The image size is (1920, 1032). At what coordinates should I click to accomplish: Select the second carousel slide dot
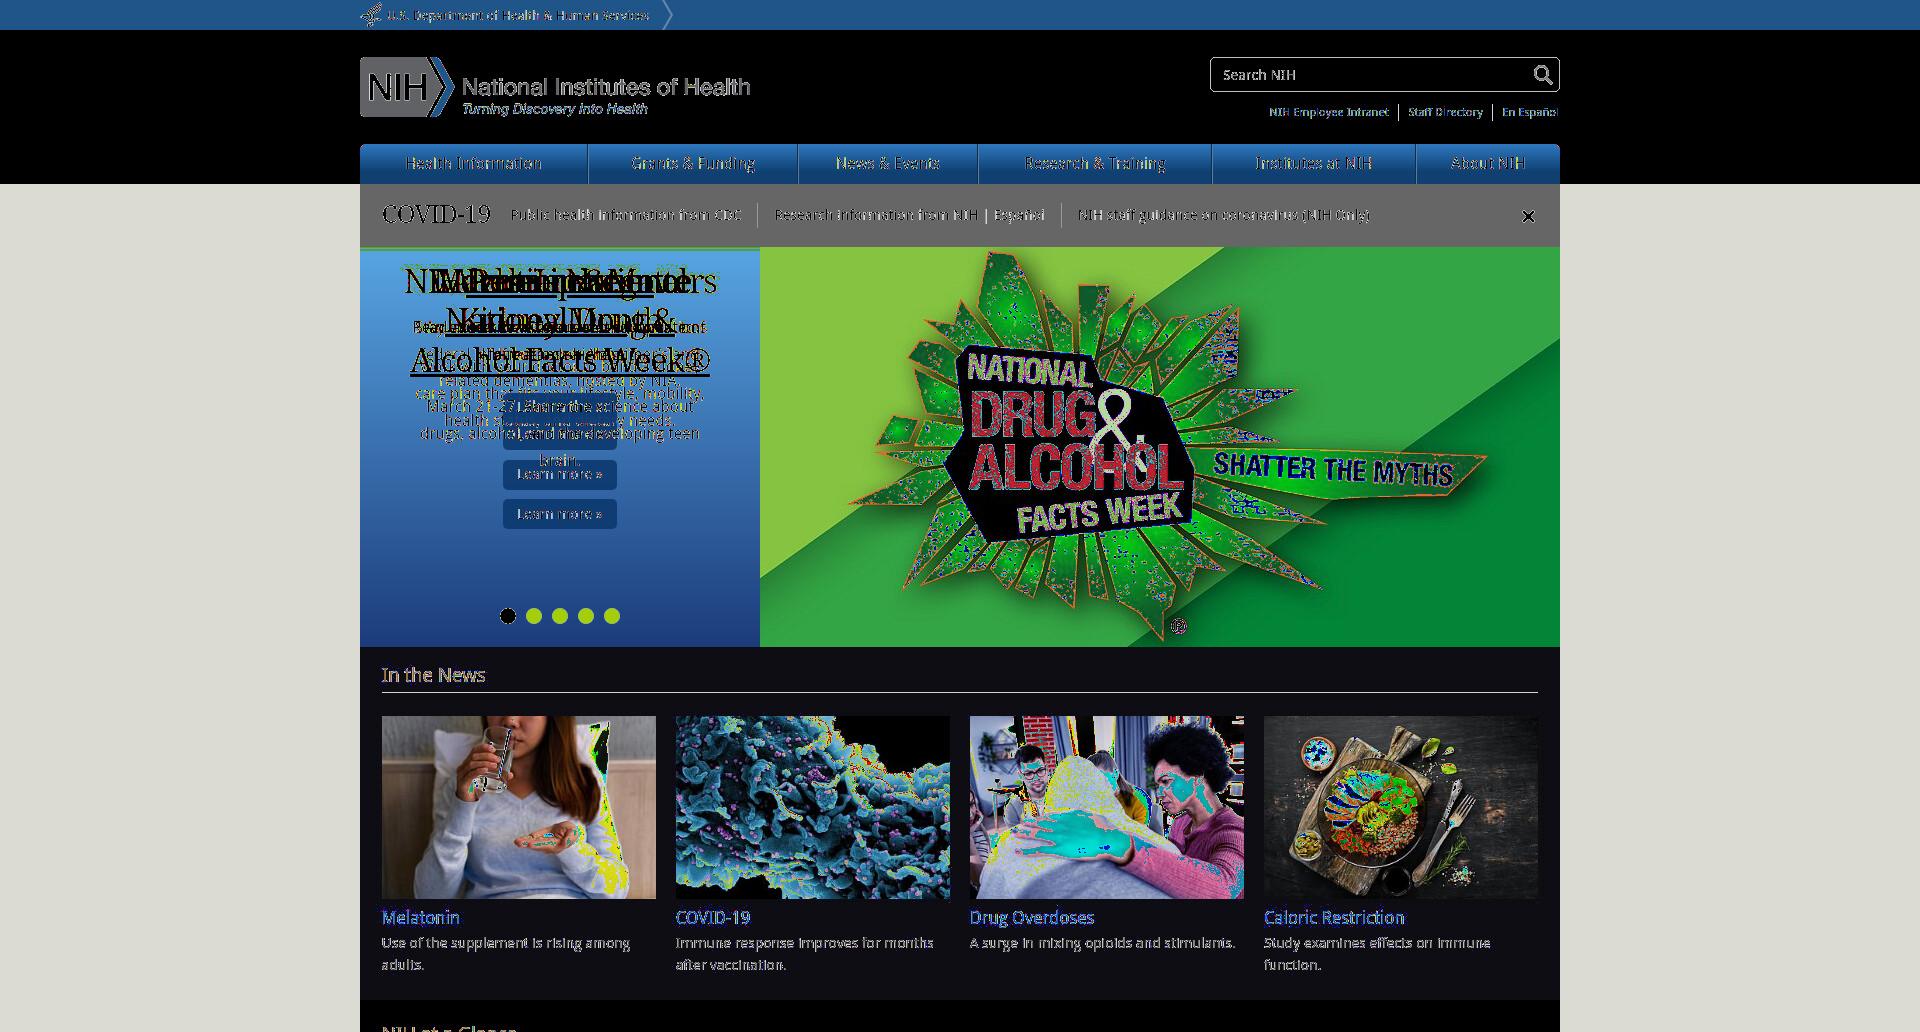(x=534, y=616)
